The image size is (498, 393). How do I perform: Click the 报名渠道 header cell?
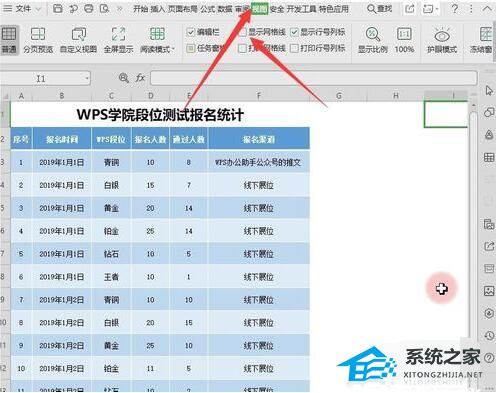tap(259, 139)
